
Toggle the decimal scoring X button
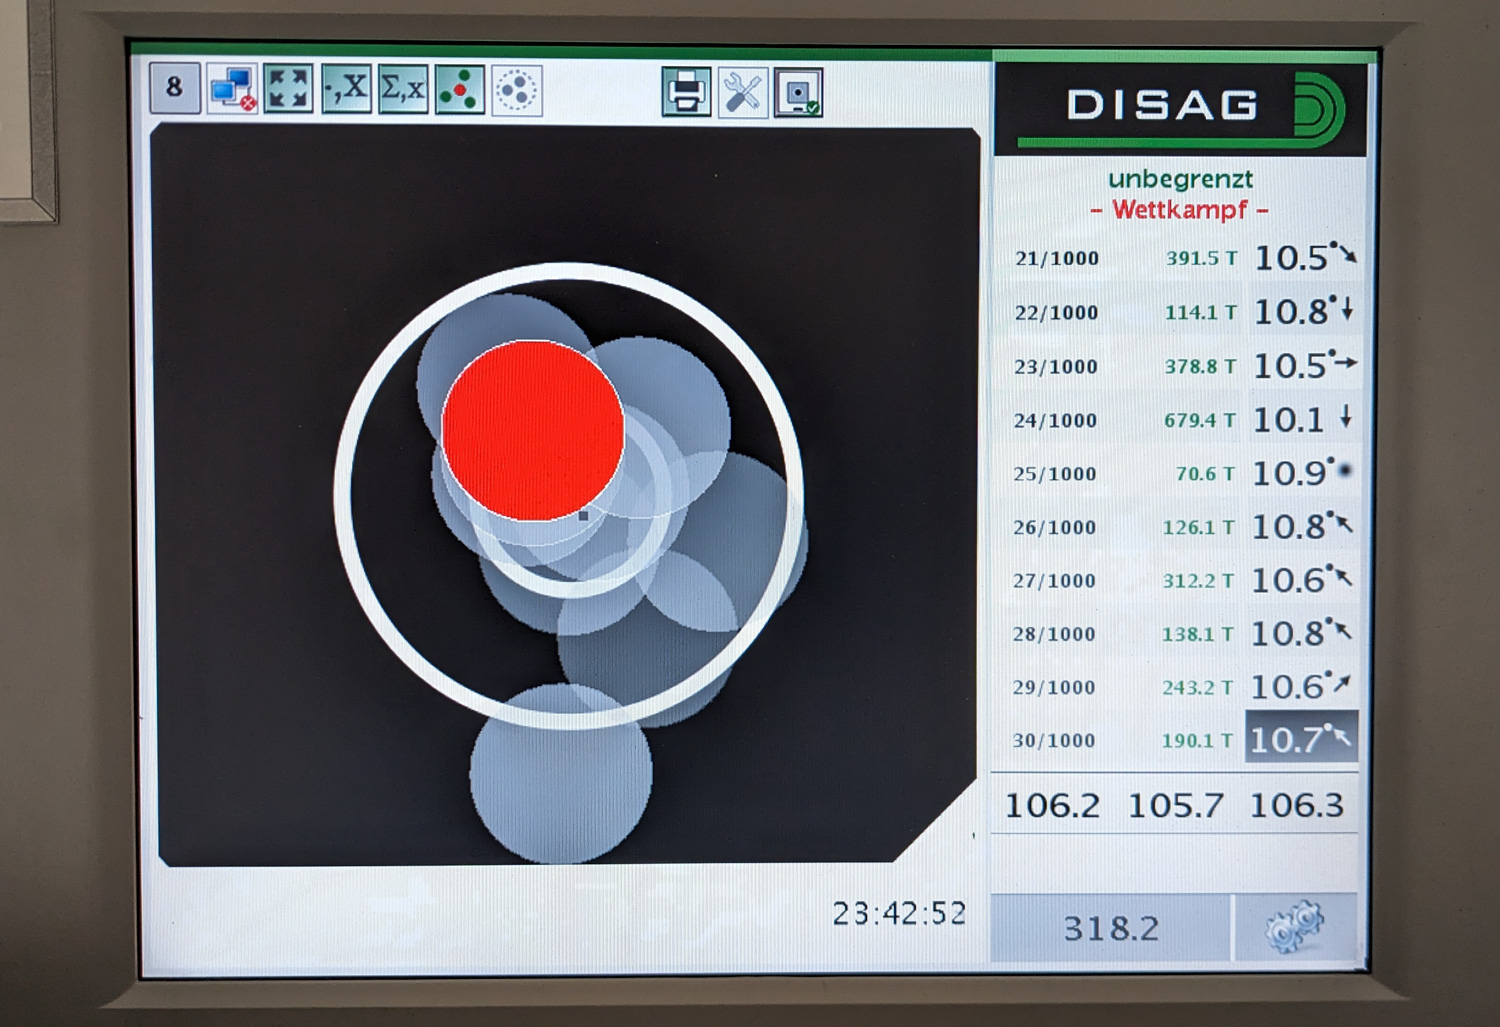click(x=346, y=89)
